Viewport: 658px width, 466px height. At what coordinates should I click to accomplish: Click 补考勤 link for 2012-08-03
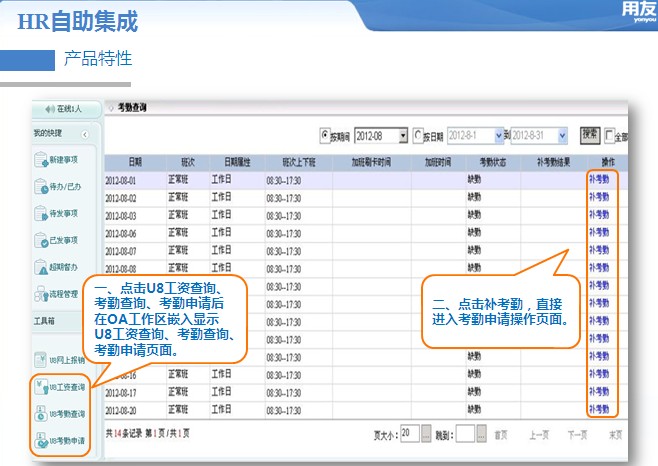pyautogui.click(x=599, y=215)
